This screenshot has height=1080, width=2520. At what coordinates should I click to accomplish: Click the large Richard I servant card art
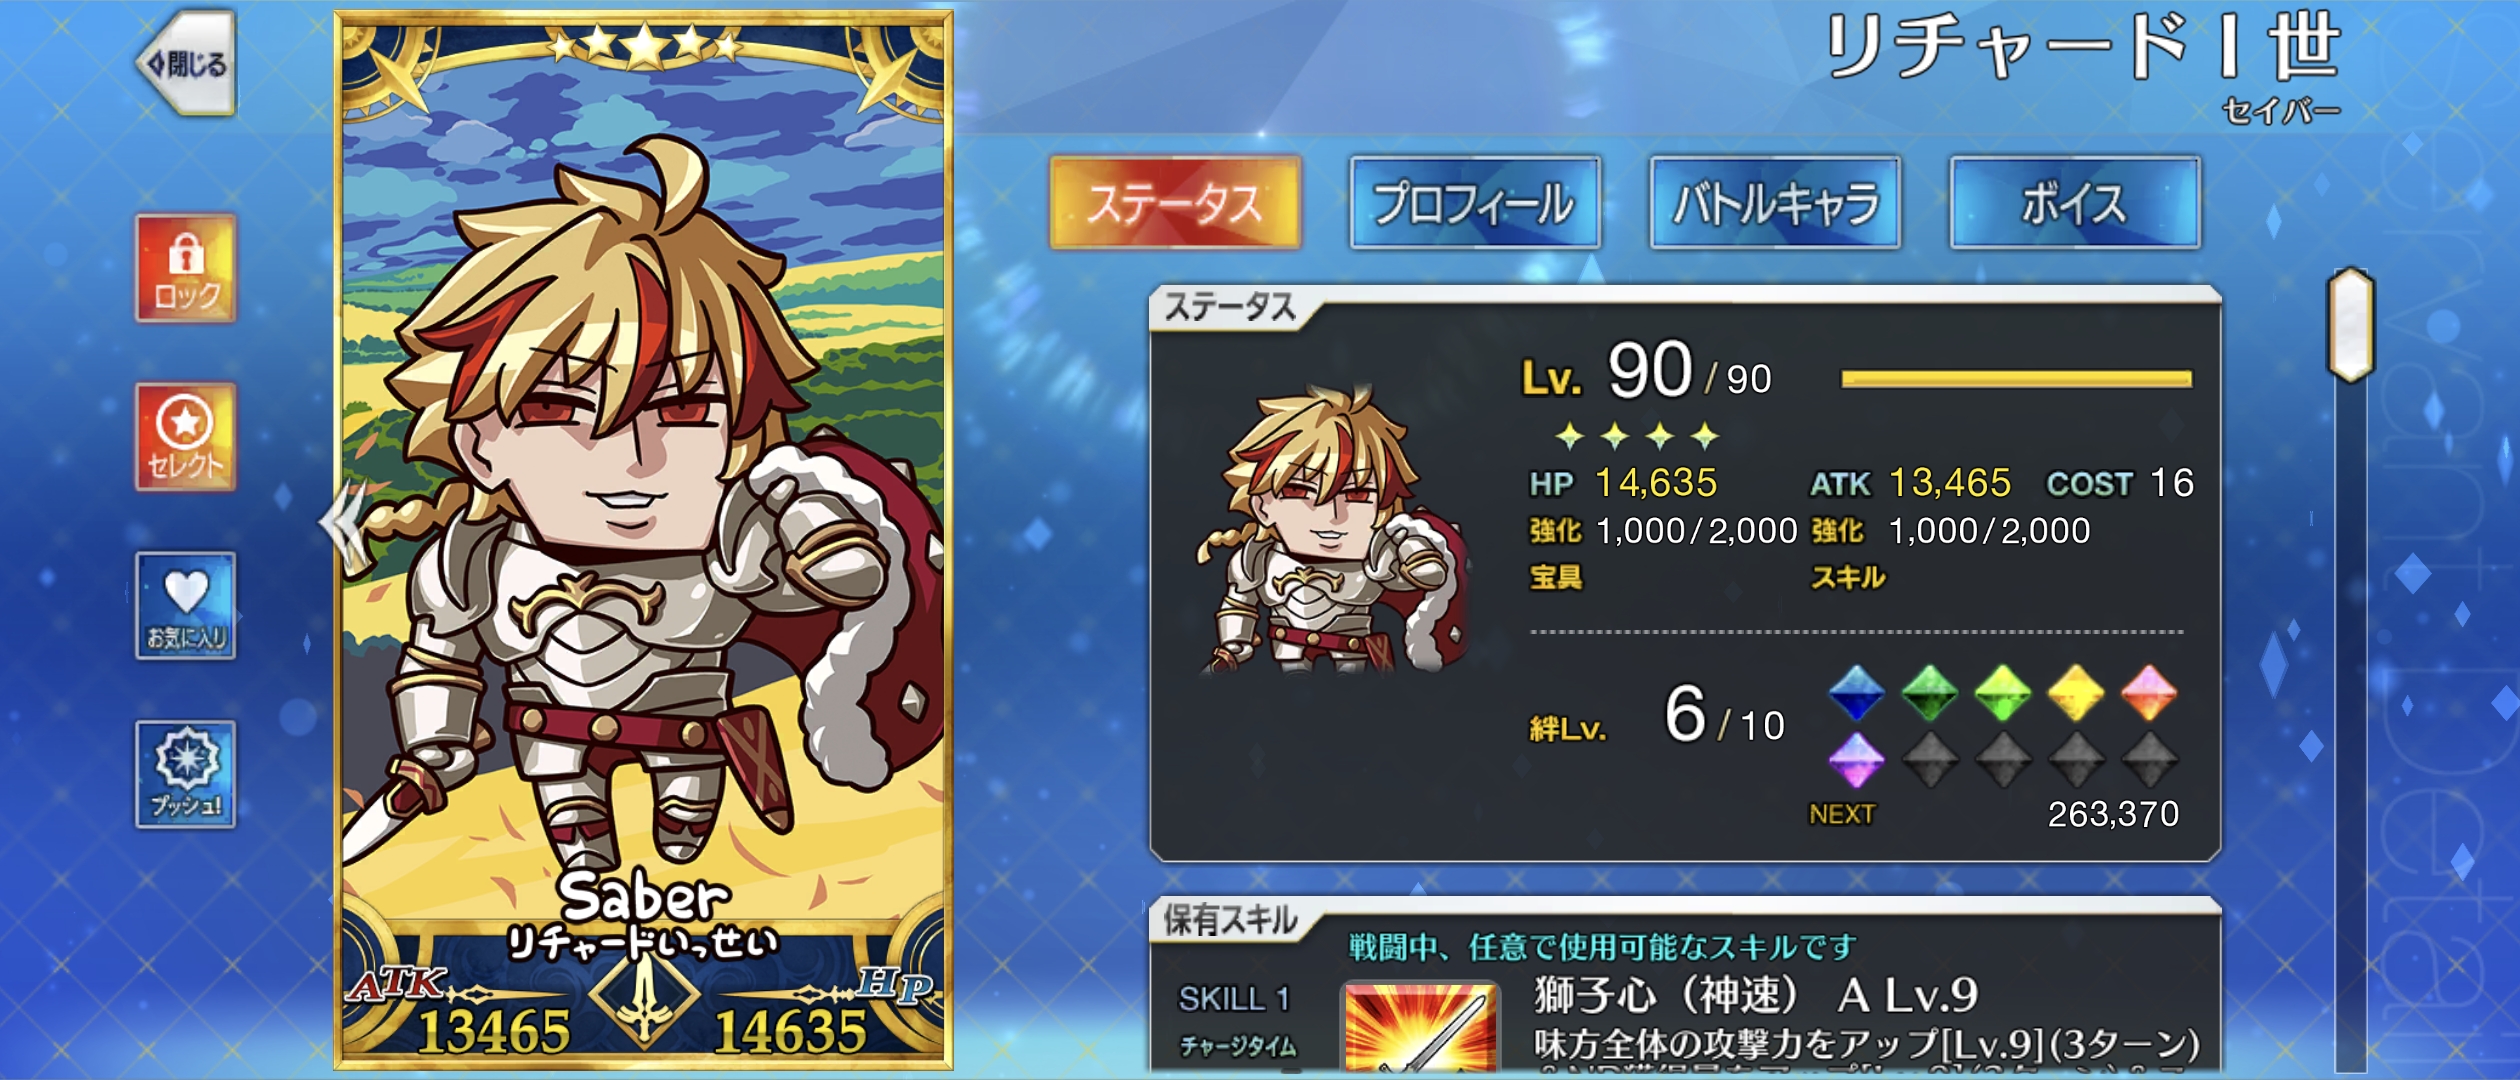tap(643, 540)
